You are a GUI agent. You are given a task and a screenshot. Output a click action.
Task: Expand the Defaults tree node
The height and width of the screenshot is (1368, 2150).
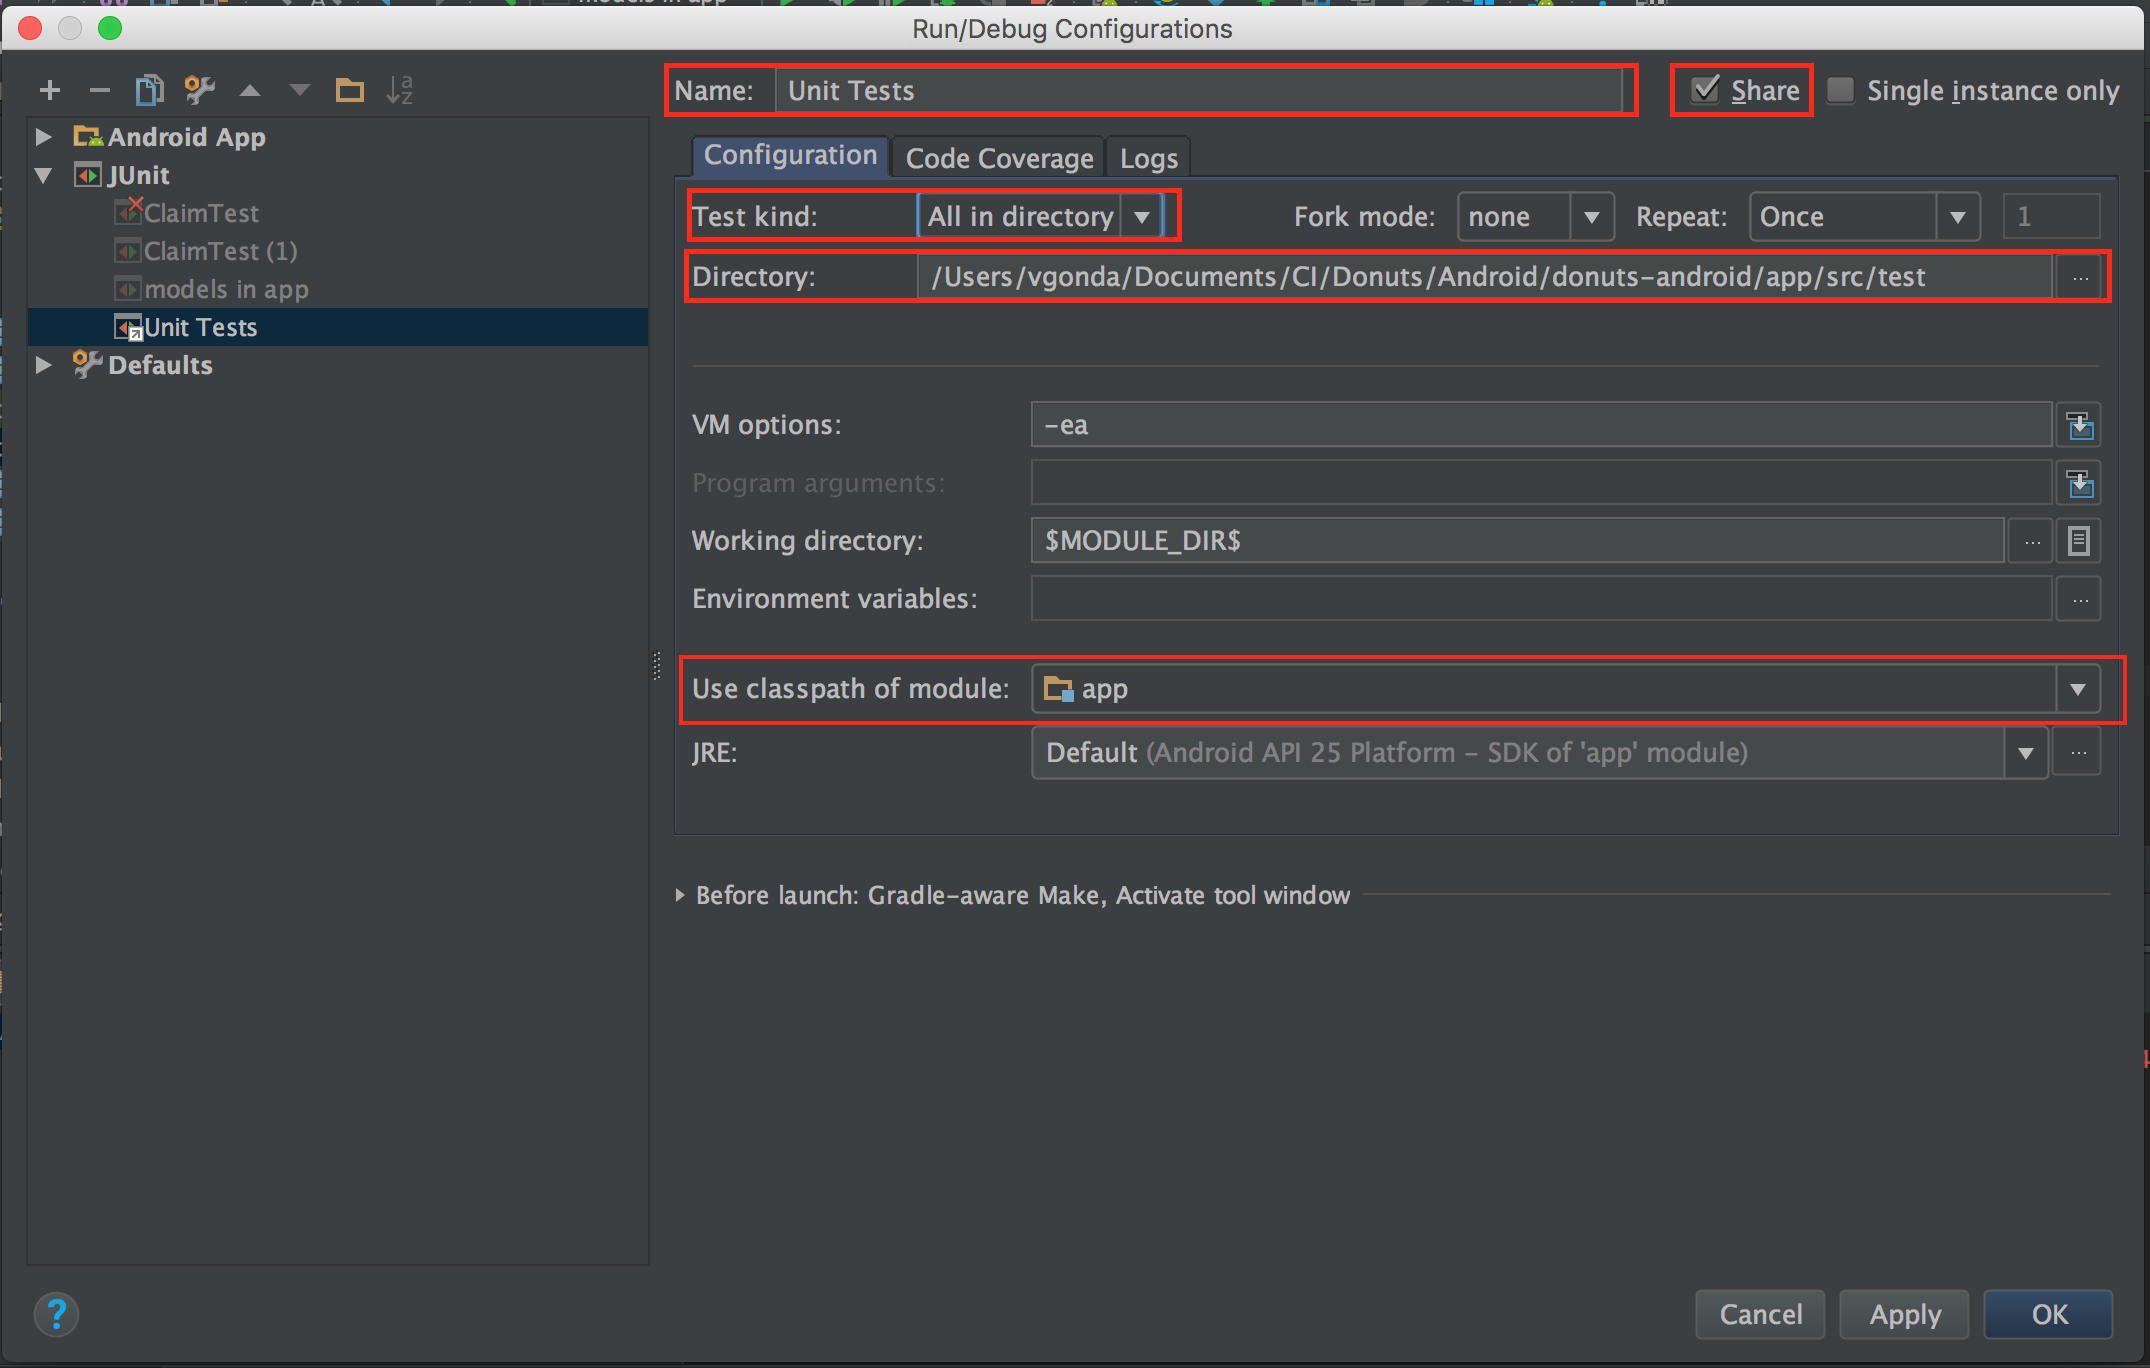click(x=44, y=365)
